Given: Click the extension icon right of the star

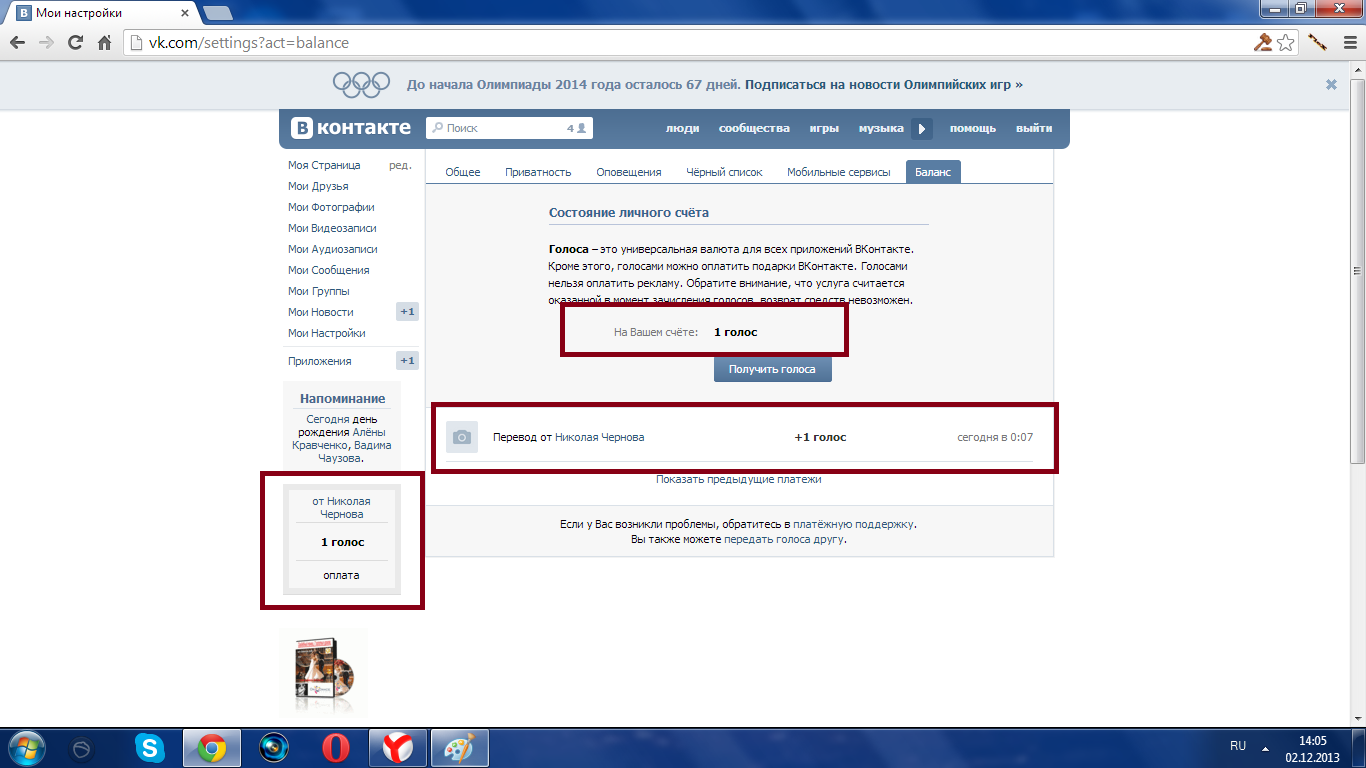Looking at the screenshot, I should [1317, 43].
